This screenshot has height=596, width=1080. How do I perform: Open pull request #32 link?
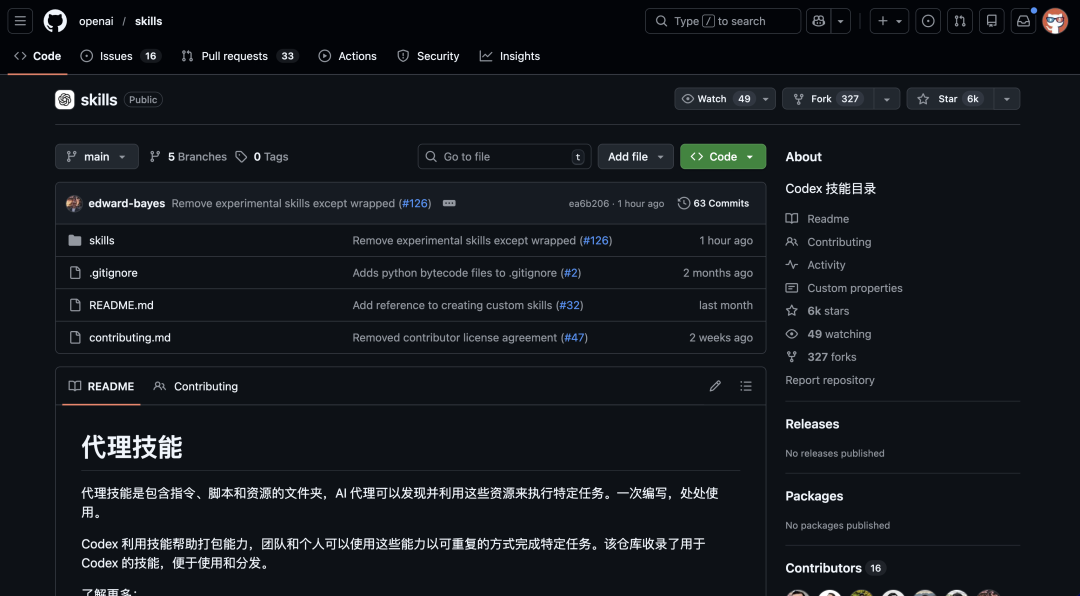click(x=570, y=305)
